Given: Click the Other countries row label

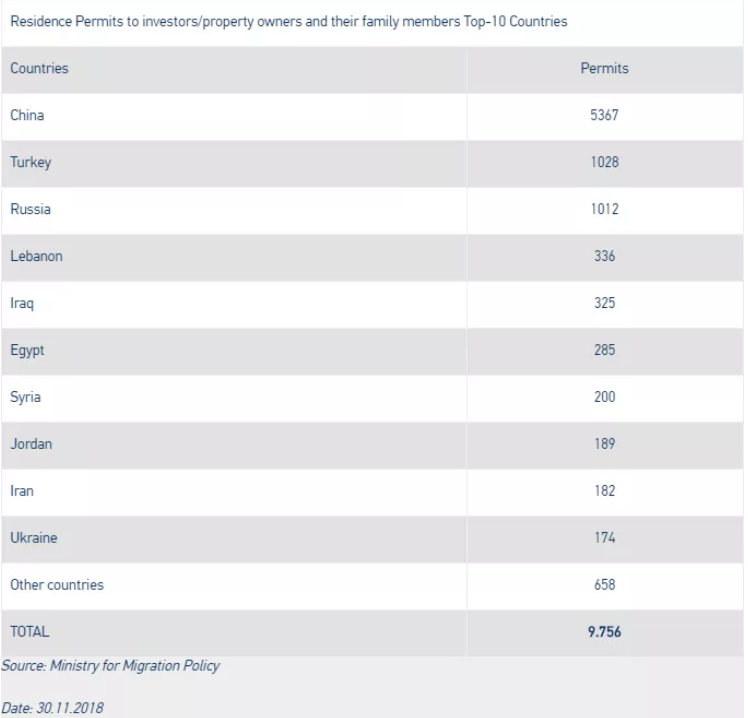Looking at the screenshot, I should (57, 585).
